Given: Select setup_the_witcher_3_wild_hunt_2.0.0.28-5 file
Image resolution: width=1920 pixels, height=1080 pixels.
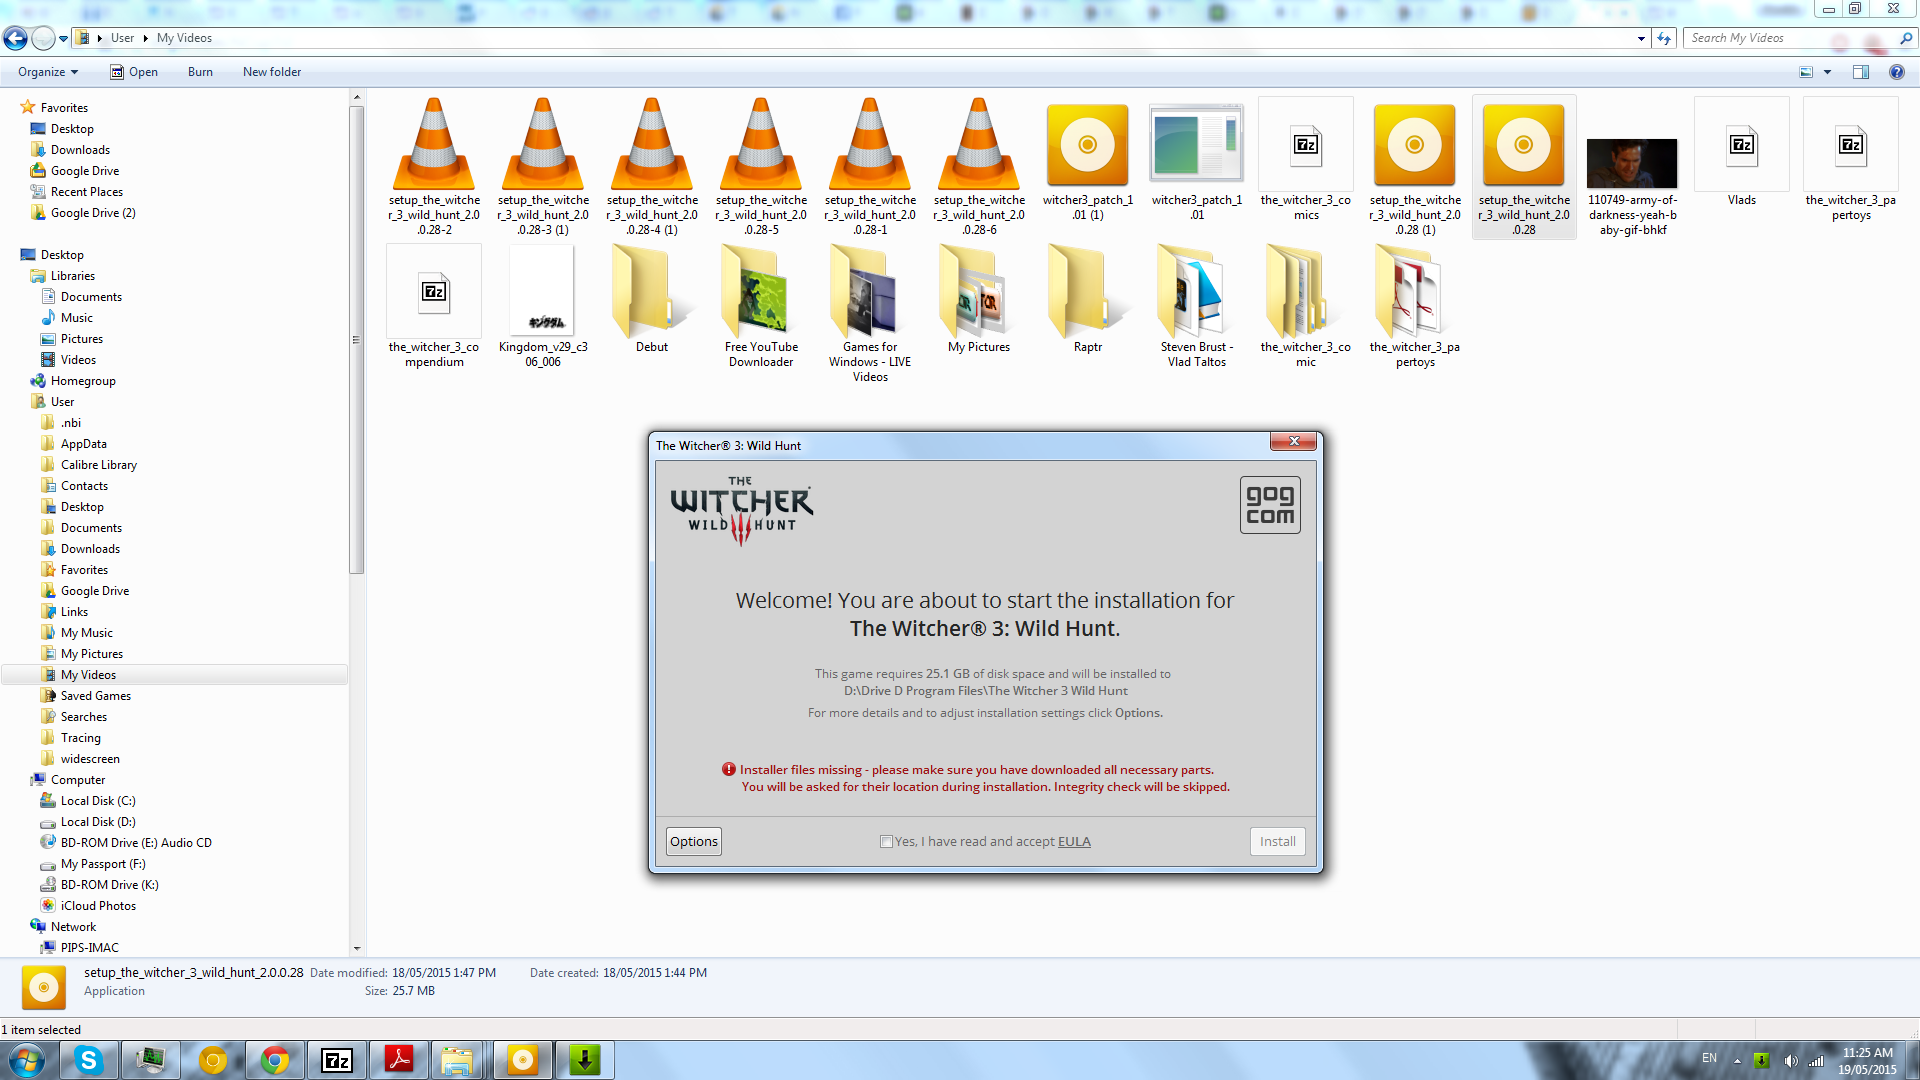Looking at the screenshot, I should [761, 166].
